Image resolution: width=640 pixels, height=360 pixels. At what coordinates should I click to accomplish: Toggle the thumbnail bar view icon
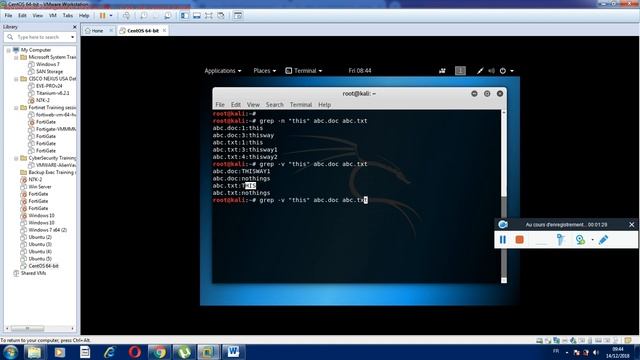click(x=197, y=16)
